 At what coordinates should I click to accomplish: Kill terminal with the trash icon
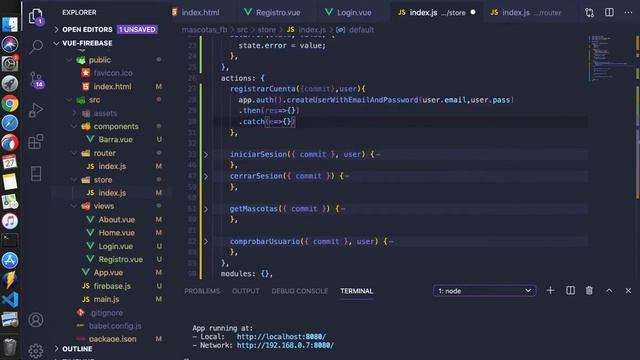click(x=589, y=291)
